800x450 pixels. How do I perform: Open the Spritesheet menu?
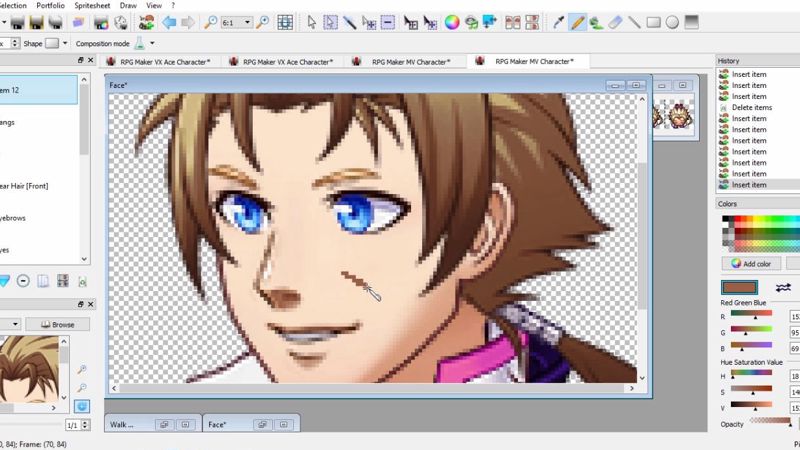[x=92, y=5]
